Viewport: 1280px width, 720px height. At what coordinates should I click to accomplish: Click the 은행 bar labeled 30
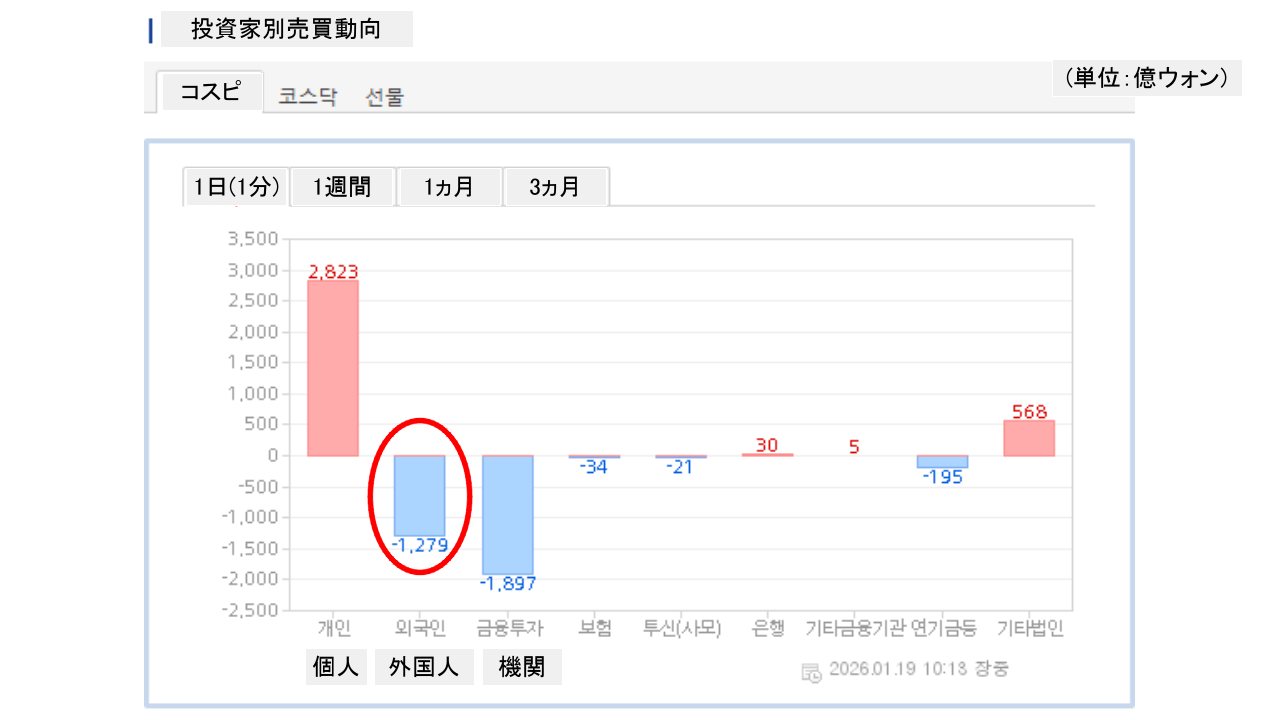pyautogui.click(x=767, y=455)
